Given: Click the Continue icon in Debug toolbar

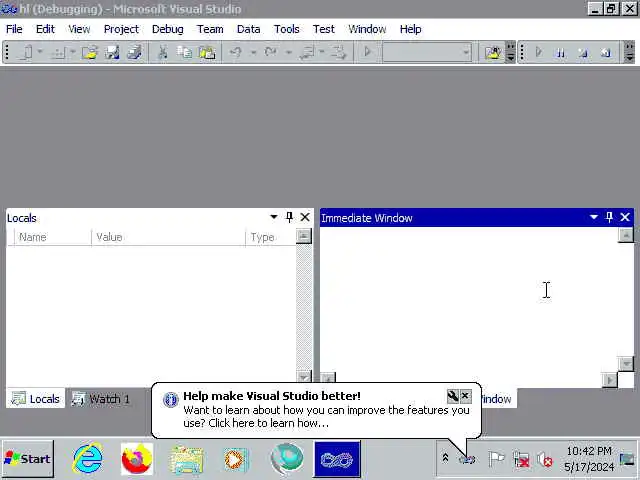Looking at the screenshot, I should [539, 52].
